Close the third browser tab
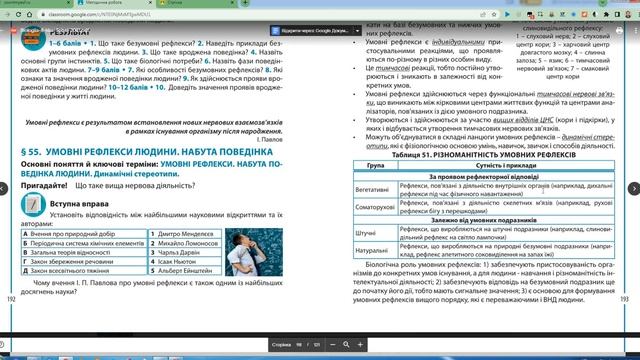 232,3
